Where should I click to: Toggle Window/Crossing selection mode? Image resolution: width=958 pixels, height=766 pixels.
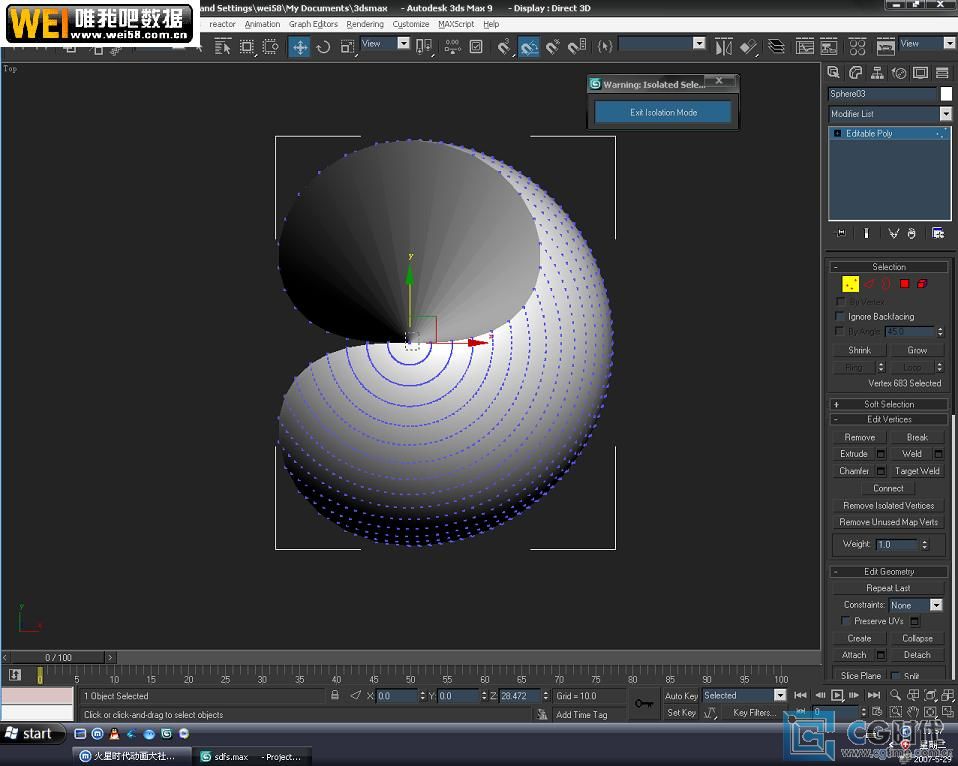tap(270, 47)
